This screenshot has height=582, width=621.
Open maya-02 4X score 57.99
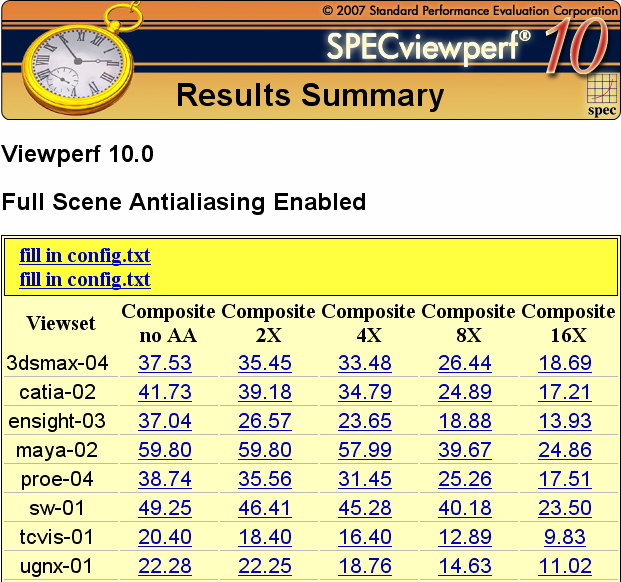coord(365,450)
